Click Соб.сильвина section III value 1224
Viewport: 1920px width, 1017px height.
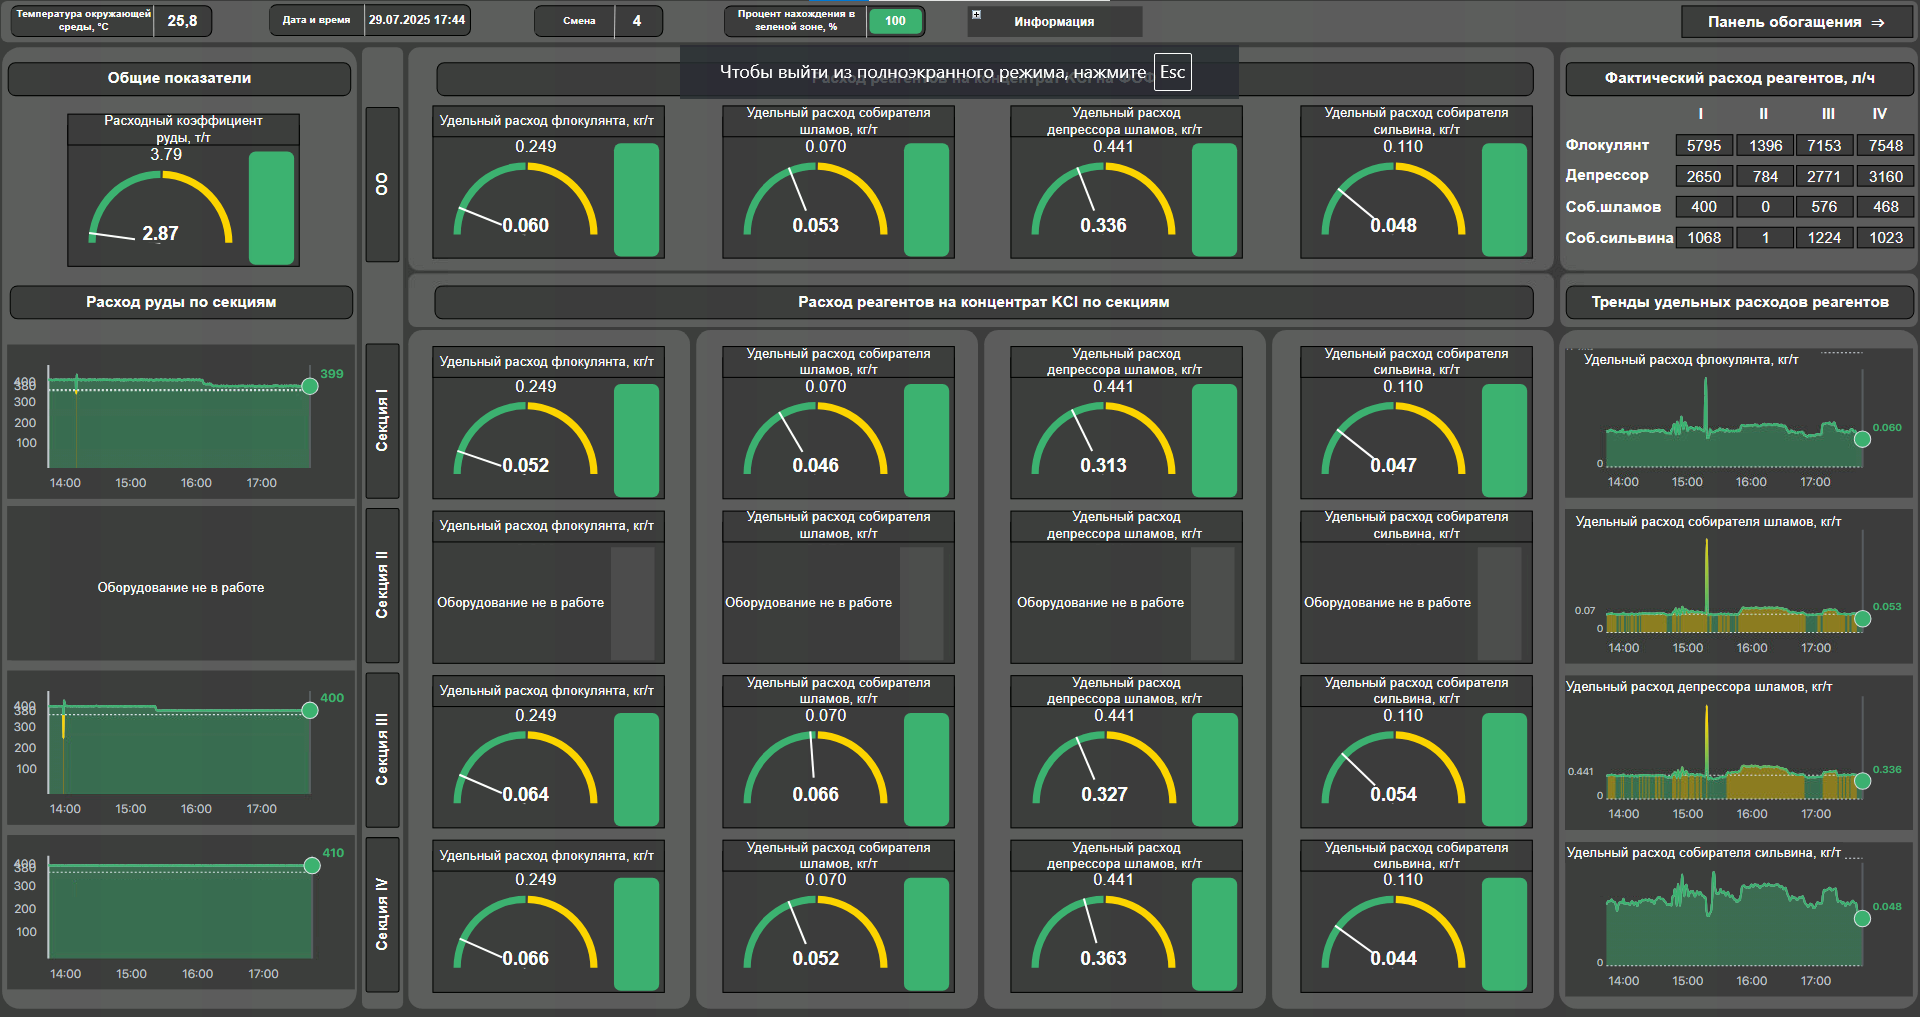[1824, 238]
